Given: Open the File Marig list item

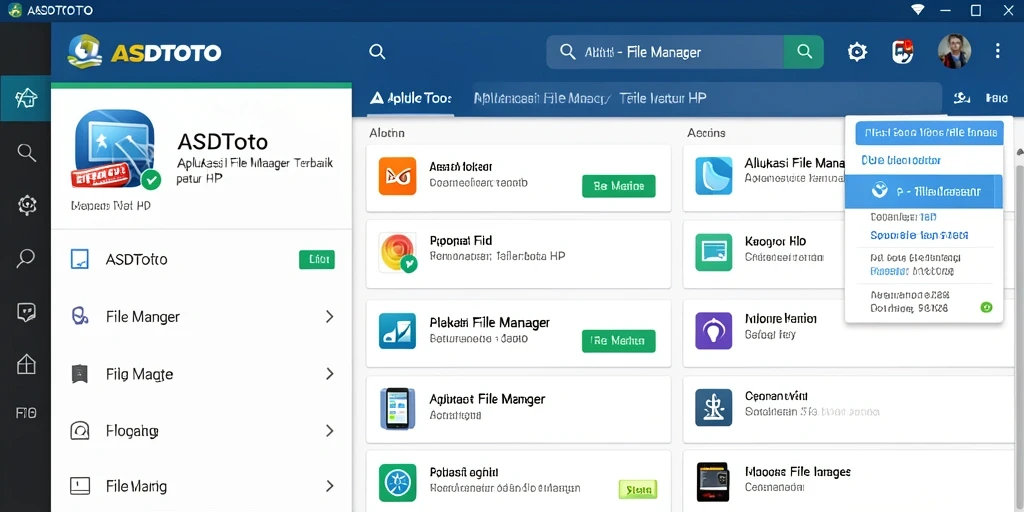Looking at the screenshot, I should pyautogui.click(x=201, y=486).
